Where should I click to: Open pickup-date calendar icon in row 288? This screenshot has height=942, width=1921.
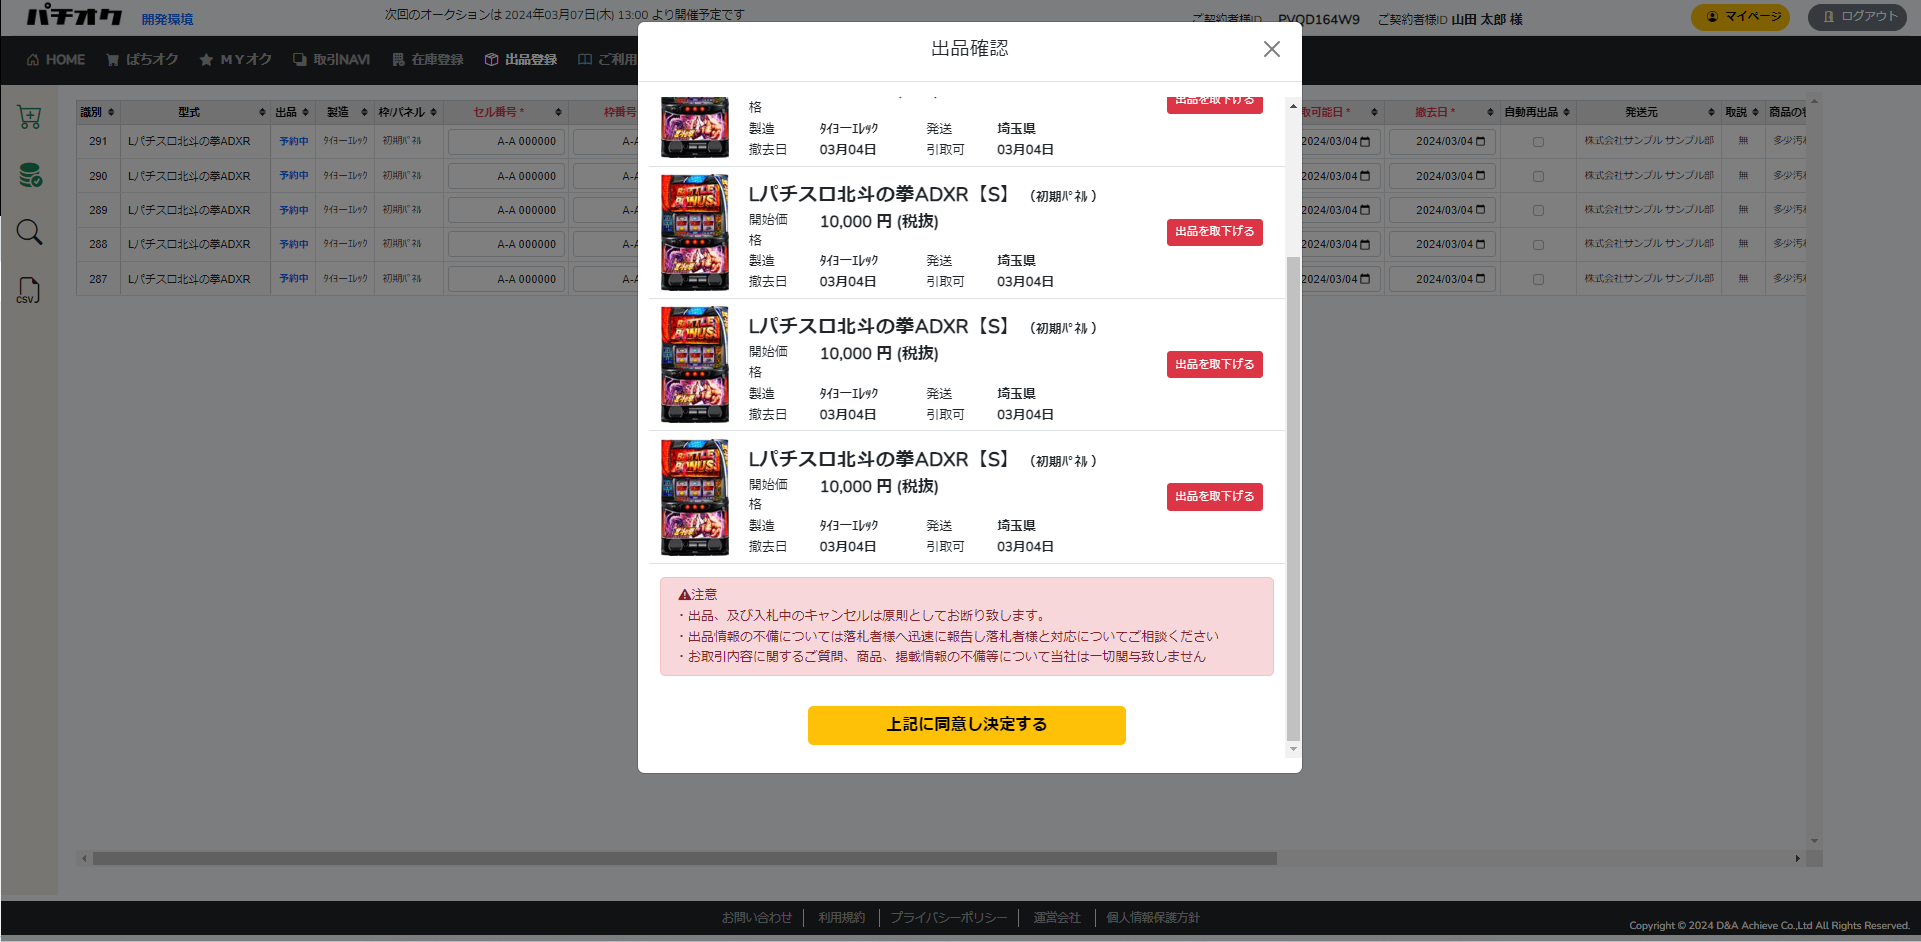(x=1365, y=244)
